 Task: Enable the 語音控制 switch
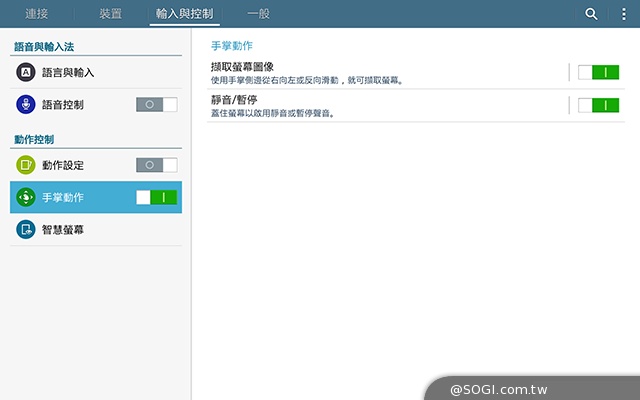[157, 104]
